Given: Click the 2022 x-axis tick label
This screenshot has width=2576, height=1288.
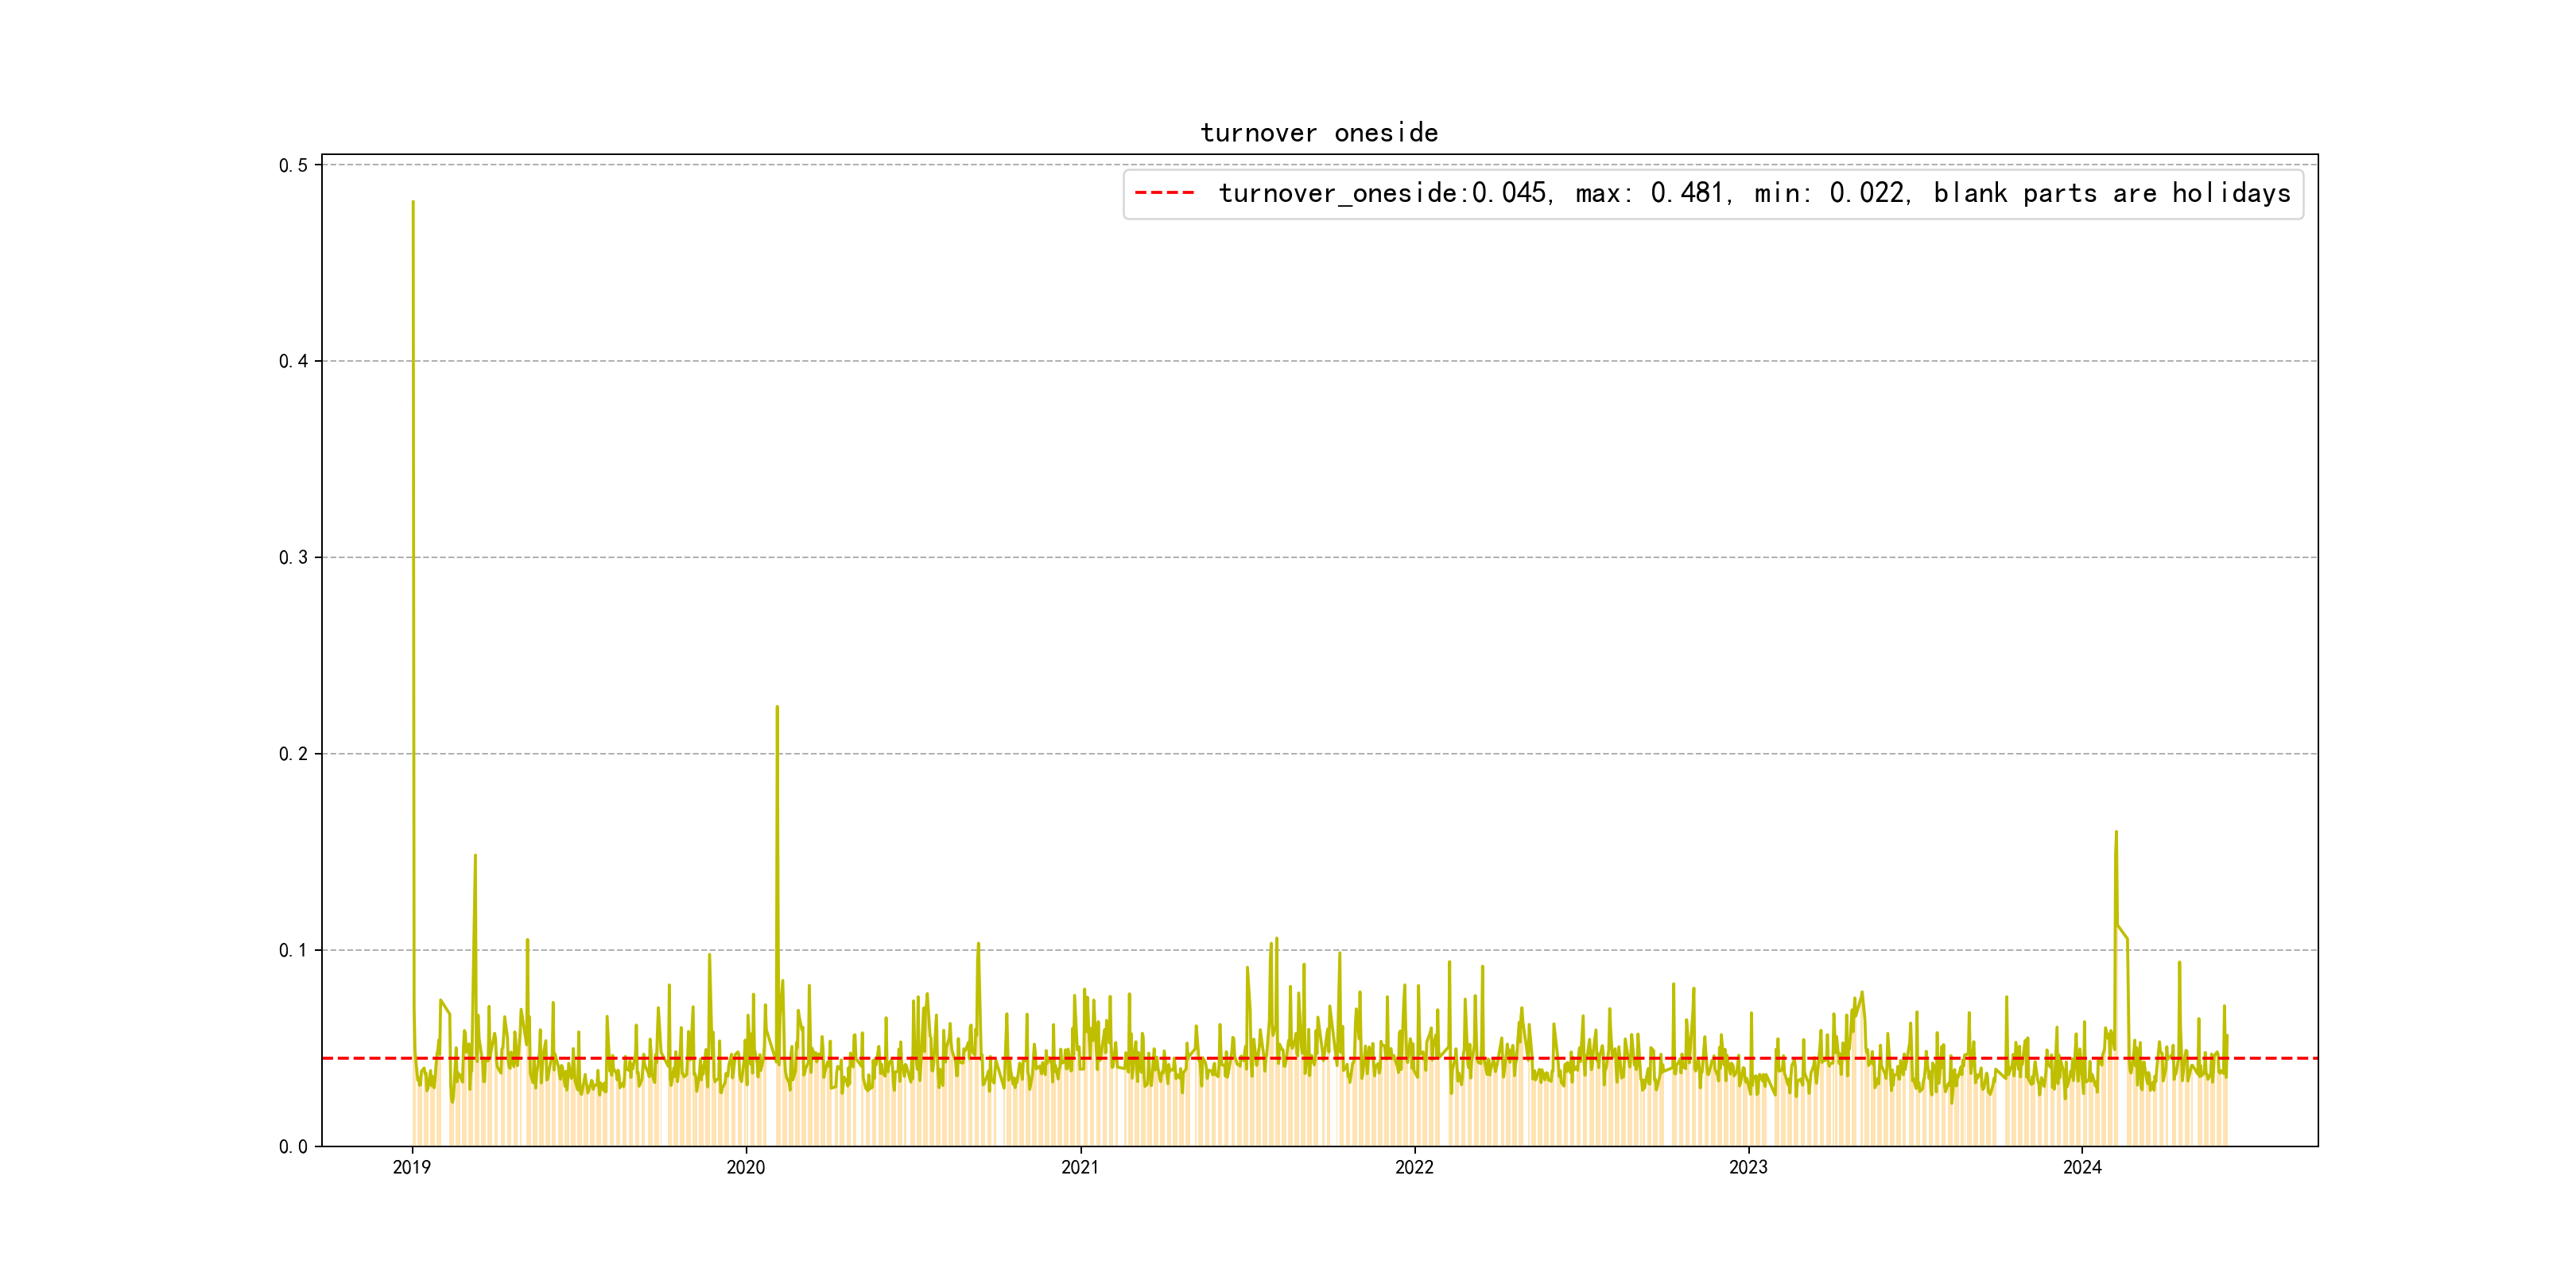Looking at the screenshot, I should (1414, 1167).
